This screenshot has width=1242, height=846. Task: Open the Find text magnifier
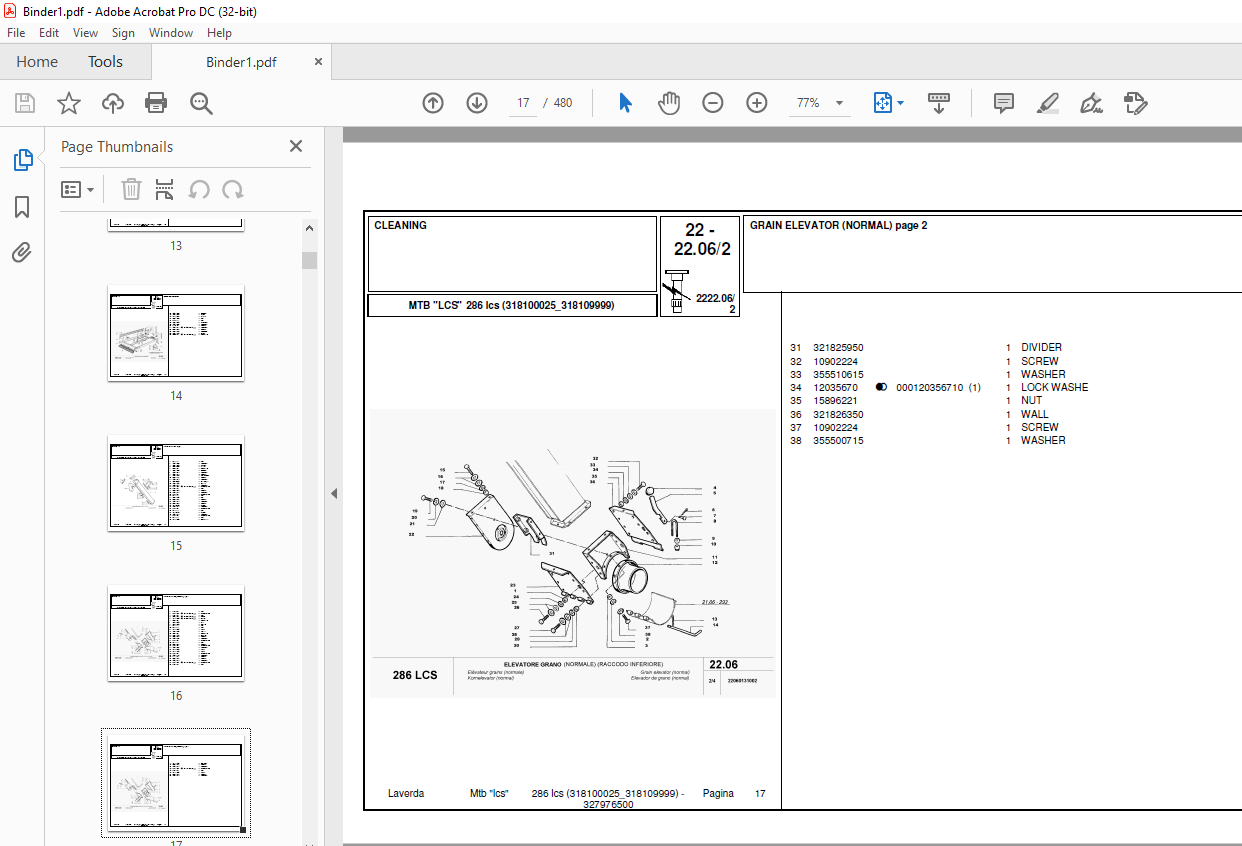(x=201, y=103)
